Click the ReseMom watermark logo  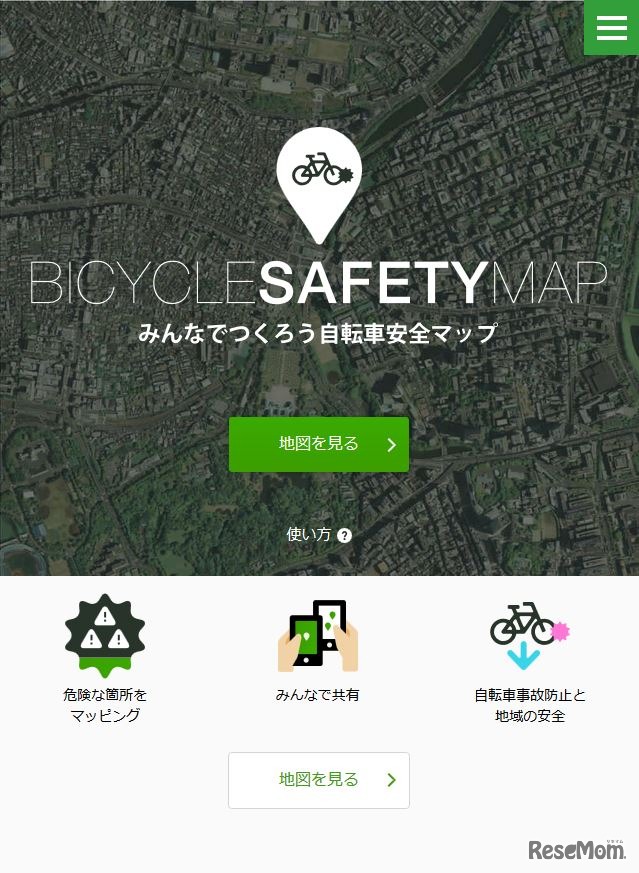[577, 849]
